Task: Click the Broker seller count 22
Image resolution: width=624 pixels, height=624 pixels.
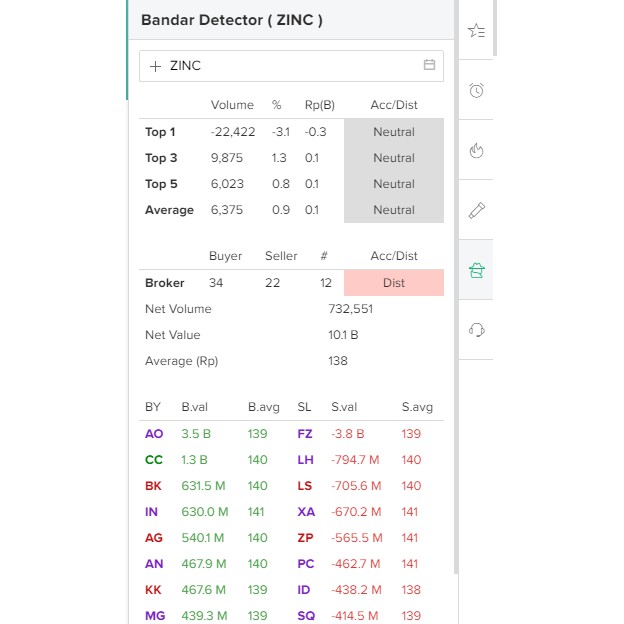Action: (273, 283)
